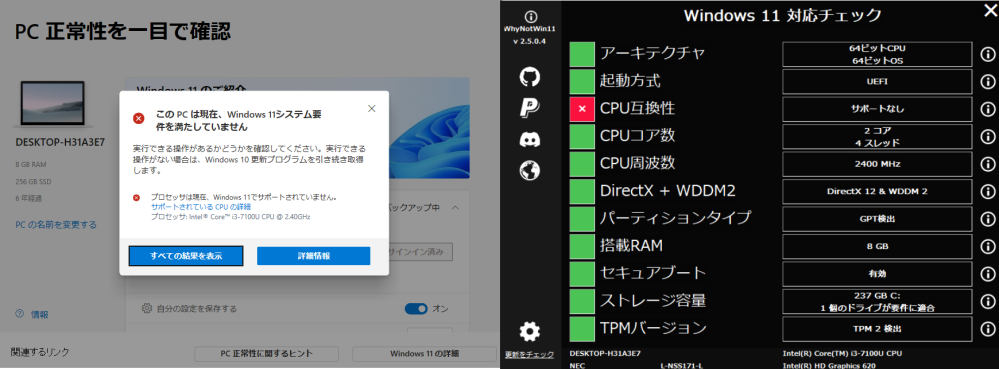Click the globe website icon
The height and width of the screenshot is (369, 999).
(x=530, y=170)
